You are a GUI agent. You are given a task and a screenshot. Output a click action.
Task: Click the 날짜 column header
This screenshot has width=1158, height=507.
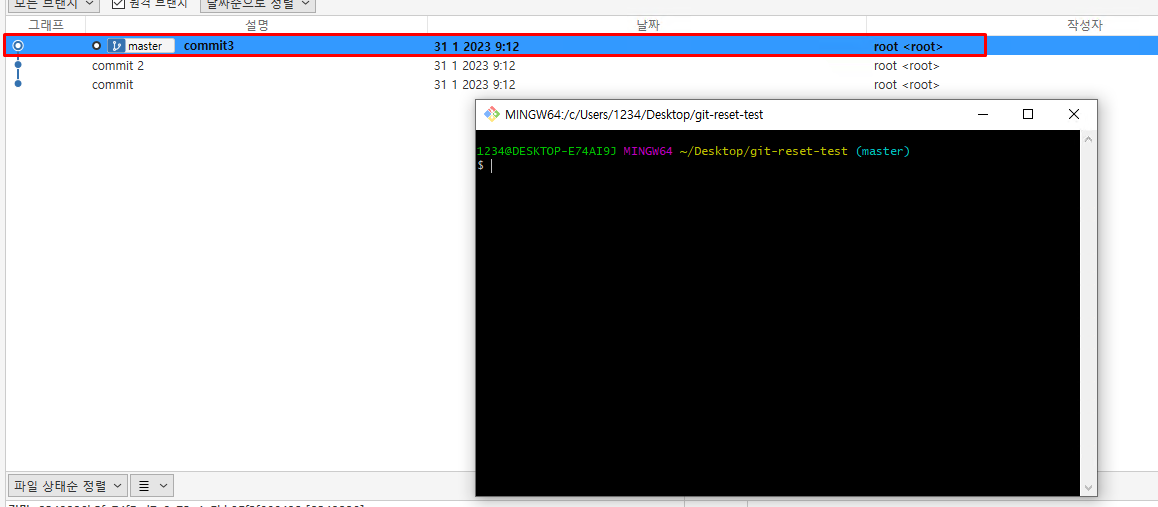click(x=648, y=25)
